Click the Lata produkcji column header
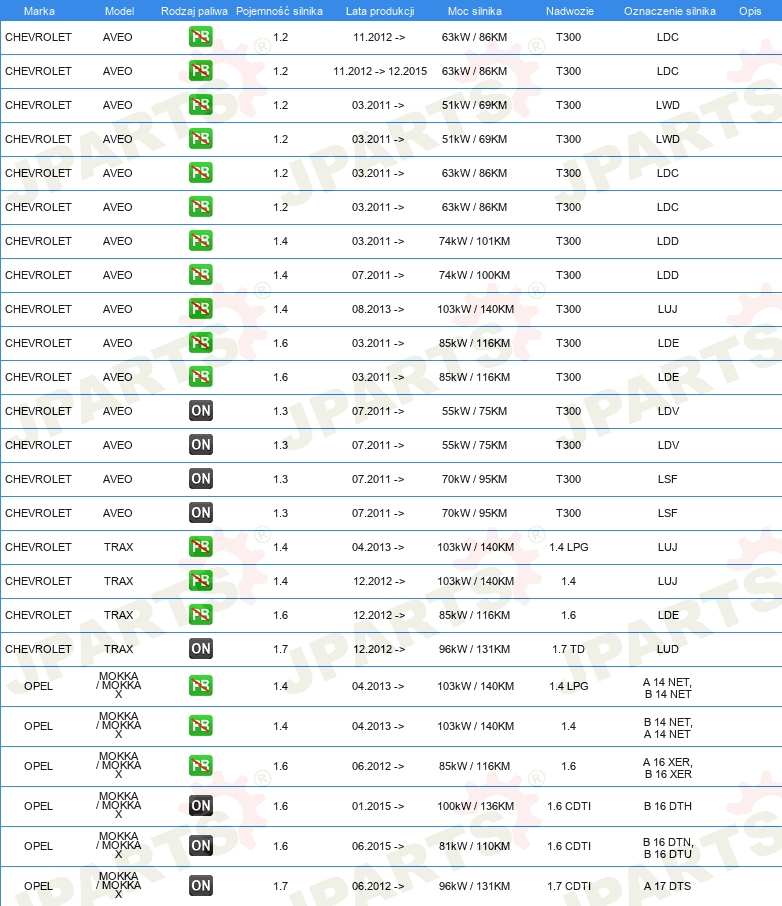 click(380, 11)
